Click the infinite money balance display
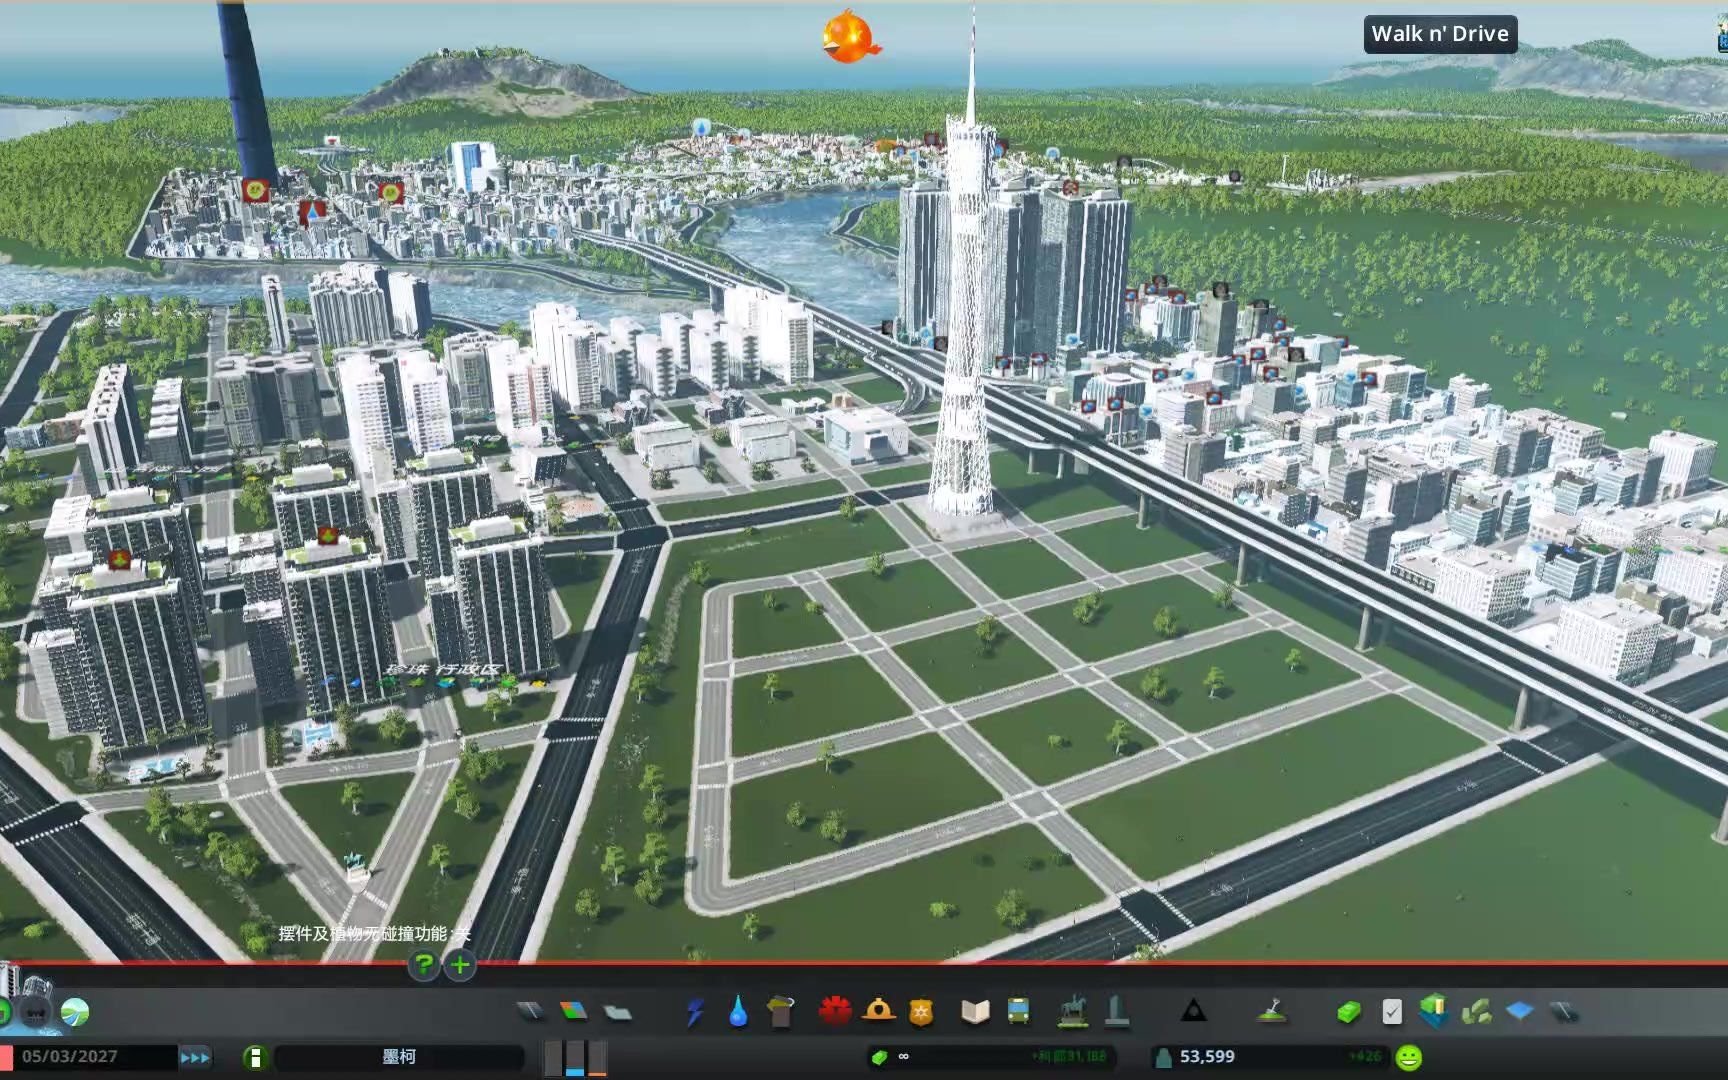 pos(990,1057)
